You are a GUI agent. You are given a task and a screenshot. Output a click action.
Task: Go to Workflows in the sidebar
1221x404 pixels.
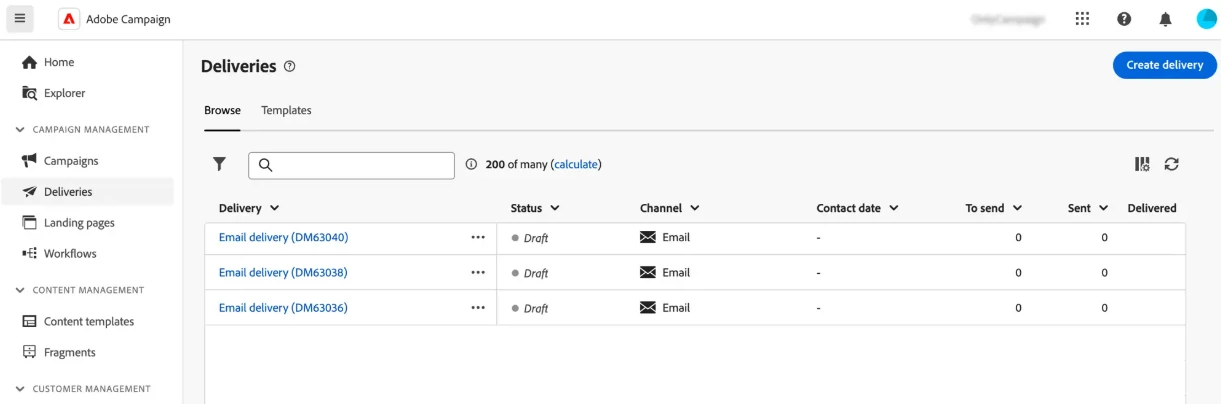coord(70,254)
